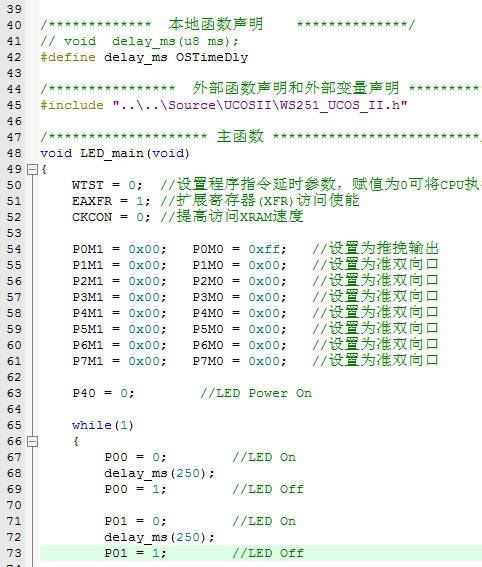This screenshot has width=482, height=567.
Task: Click P7M1 register on line 61
Action: click(88, 361)
